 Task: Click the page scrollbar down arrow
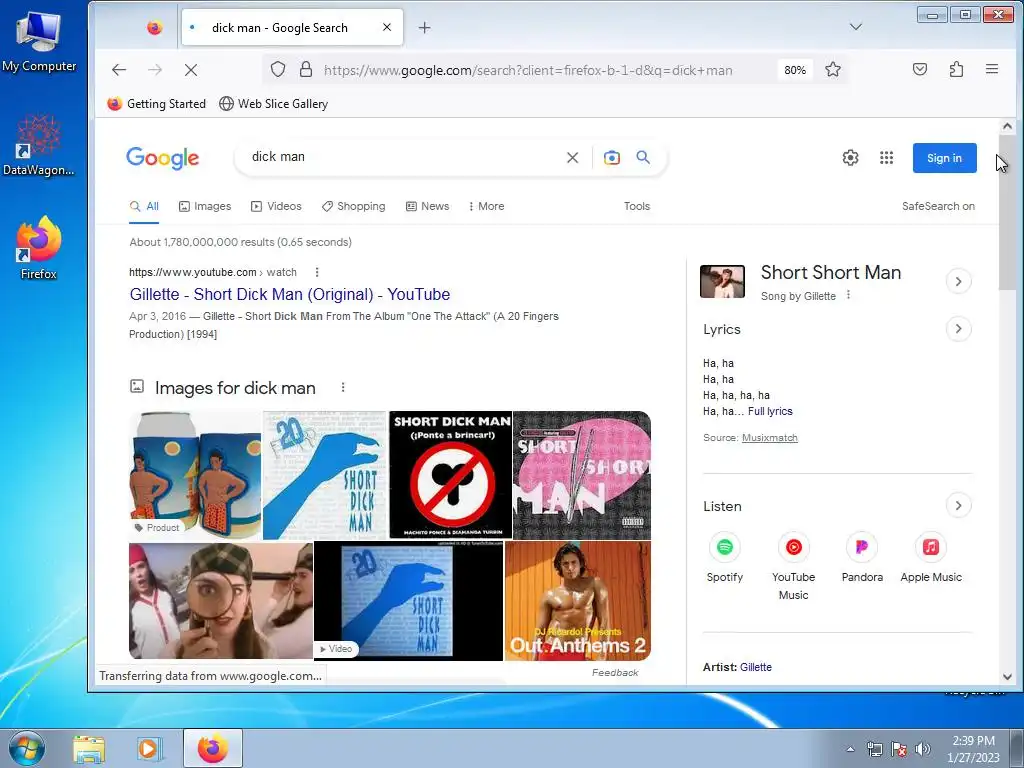(1007, 677)
